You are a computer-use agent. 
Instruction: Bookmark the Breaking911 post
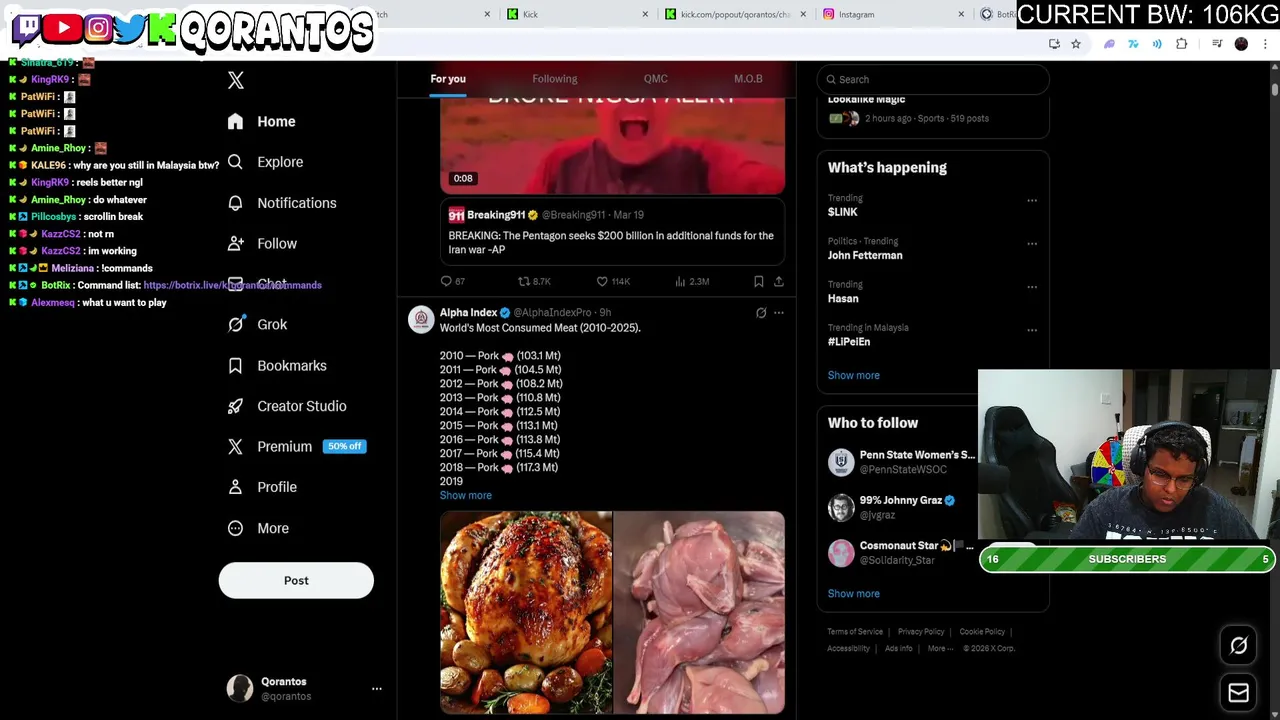tap(758, 281)
